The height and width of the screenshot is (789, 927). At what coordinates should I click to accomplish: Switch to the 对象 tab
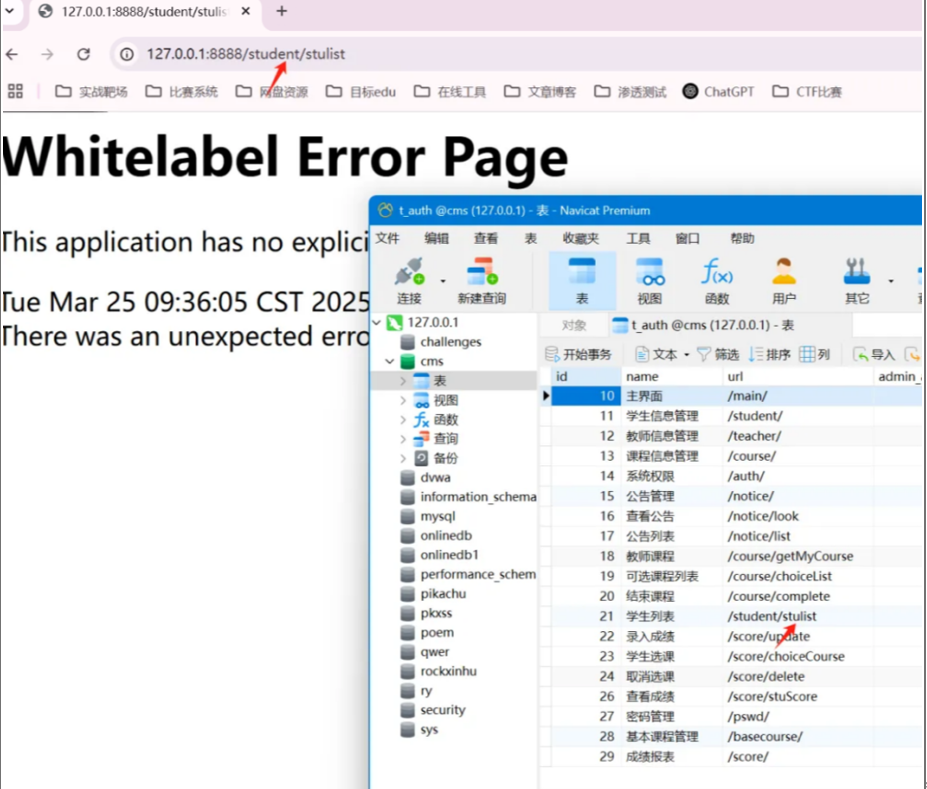tap(574, 325)
